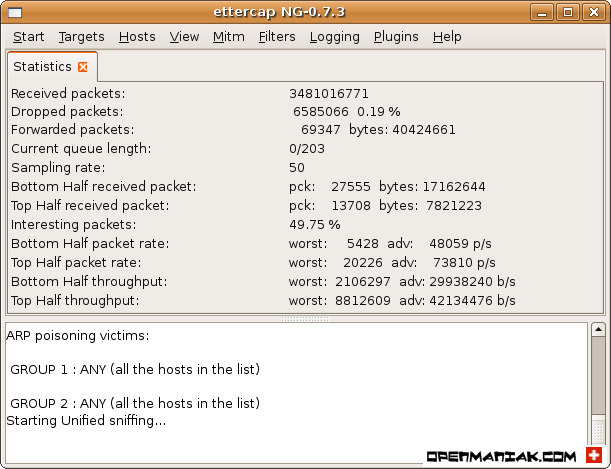Click the adv value 29938240 b/s
The image size is (611, 469).
tap(472, 282)
